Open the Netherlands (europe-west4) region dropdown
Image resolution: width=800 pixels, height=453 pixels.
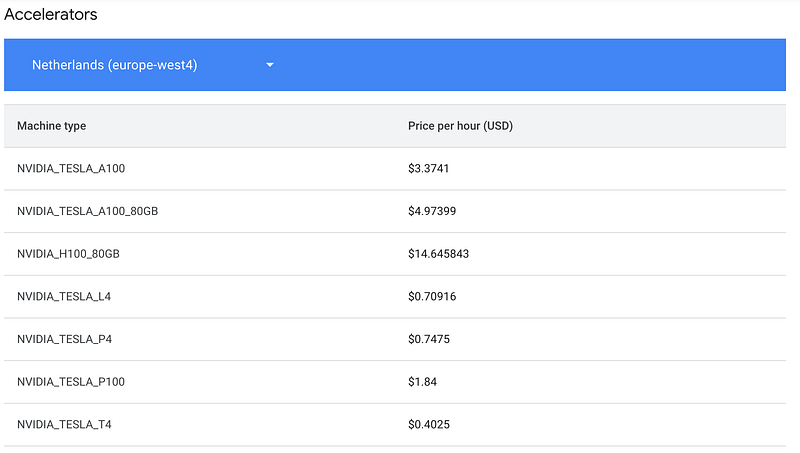(153, 65)
